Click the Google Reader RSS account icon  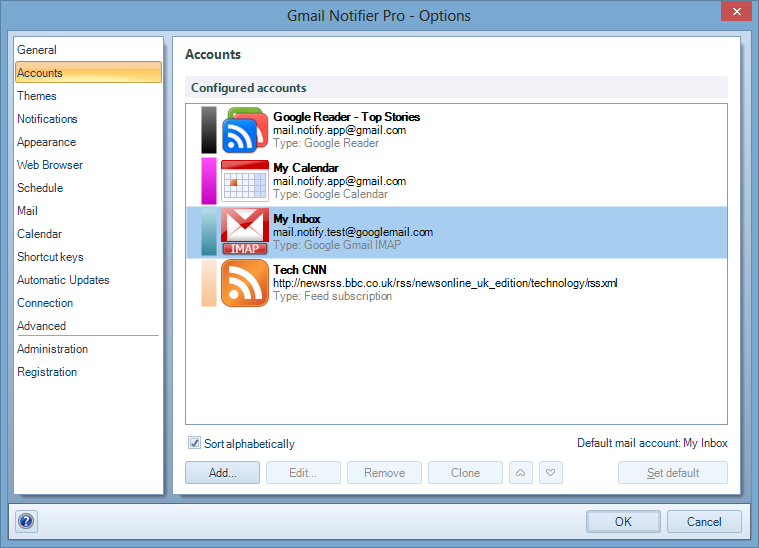(x=245, y=130)
